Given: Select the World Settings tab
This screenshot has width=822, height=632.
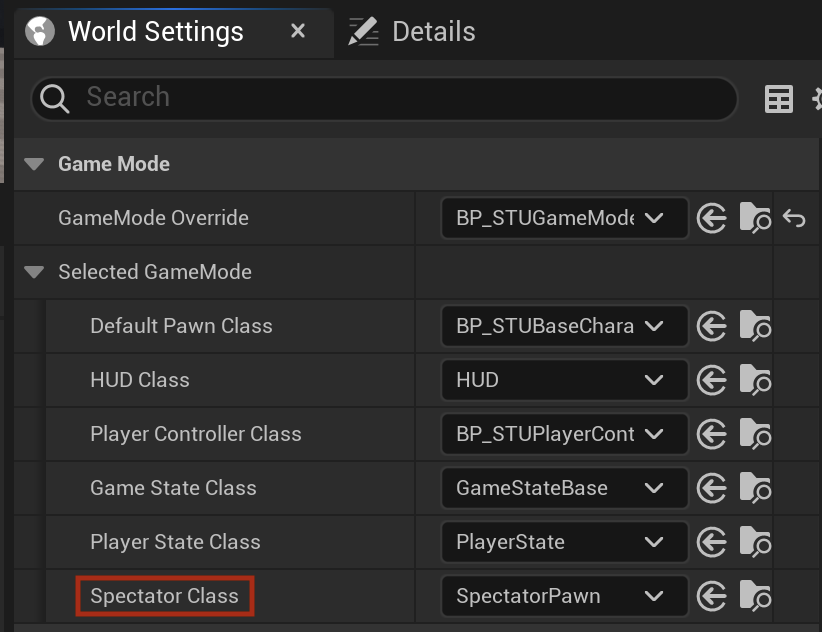Looking at the screenshot, I should click(x=156, y=31).
